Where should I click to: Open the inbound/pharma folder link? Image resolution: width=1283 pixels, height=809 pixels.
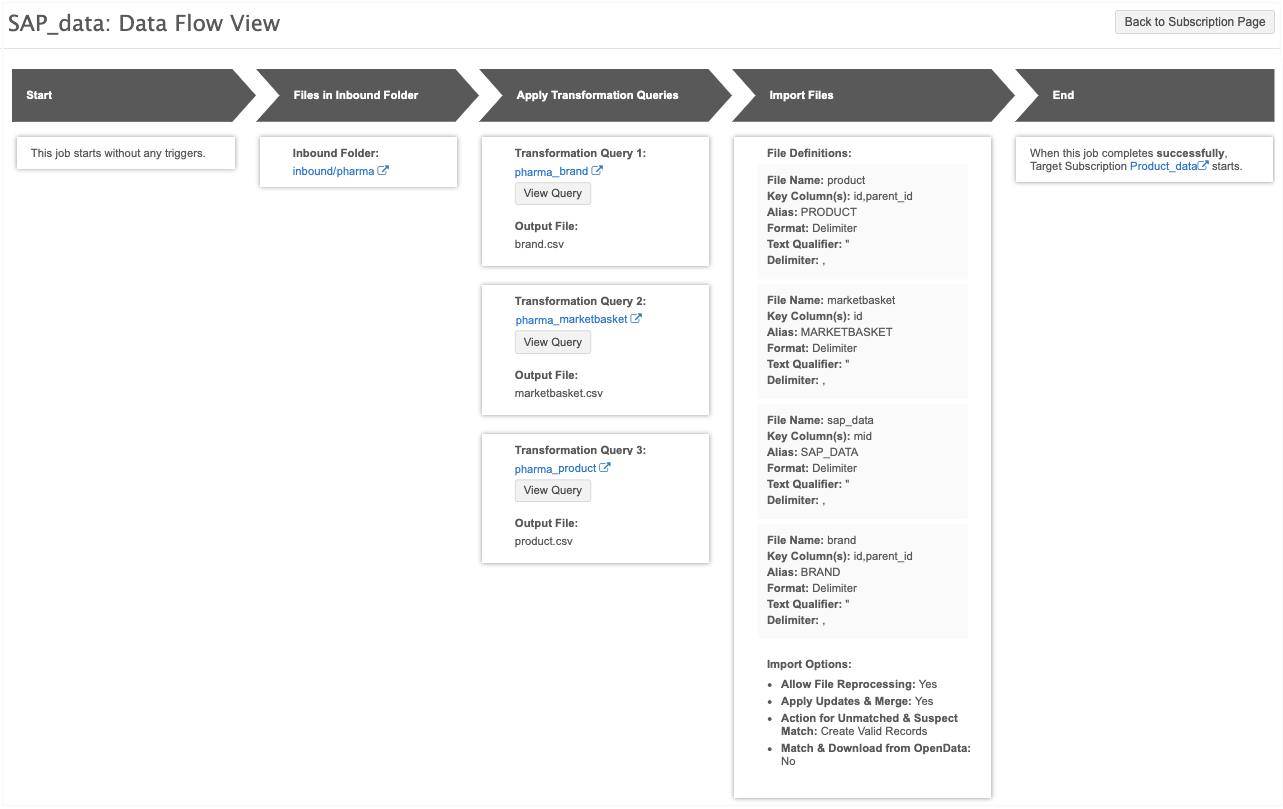coord(333,171)
